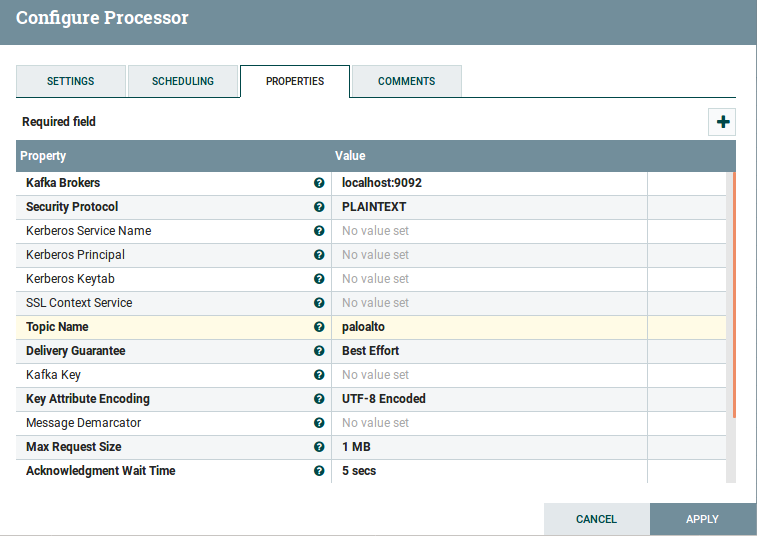The width and height of the screenshot is (757, 536).
Task: Open Security Protocol PLAINTEXT value
Action: tap(489, 207)
